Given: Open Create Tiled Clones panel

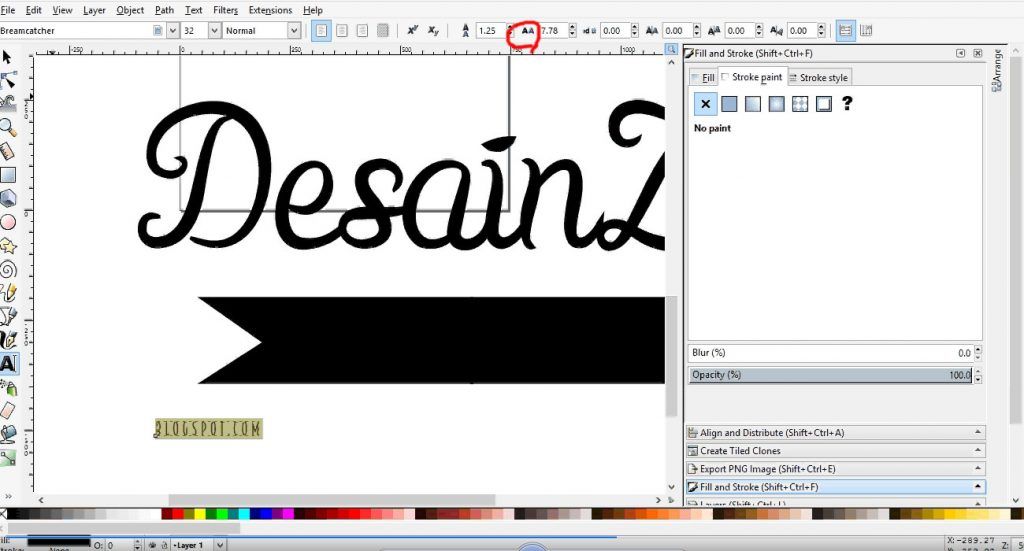Looking at the screenshot, I should 835,450.
